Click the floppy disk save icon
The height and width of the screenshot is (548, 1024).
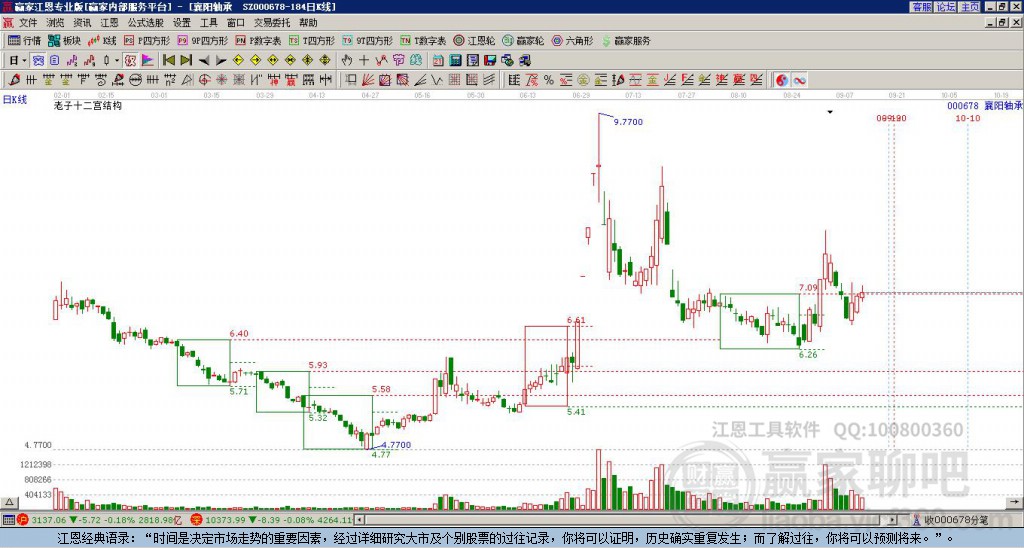[x=490, y=61]
